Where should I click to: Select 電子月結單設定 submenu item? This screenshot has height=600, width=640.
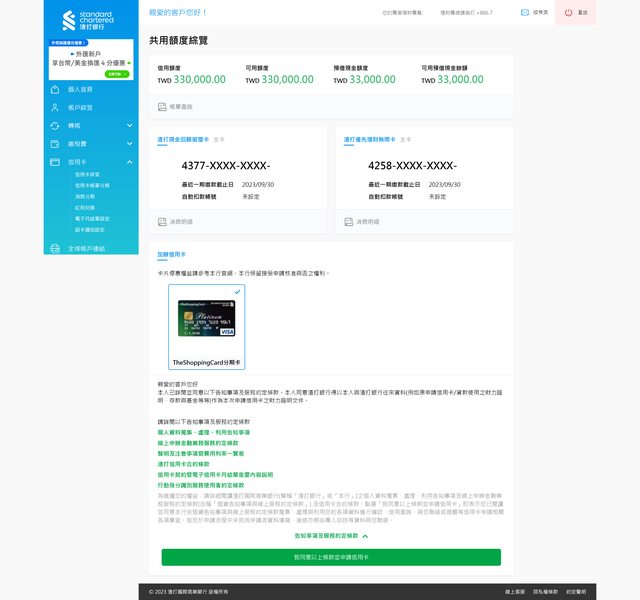tap(93, 217)
